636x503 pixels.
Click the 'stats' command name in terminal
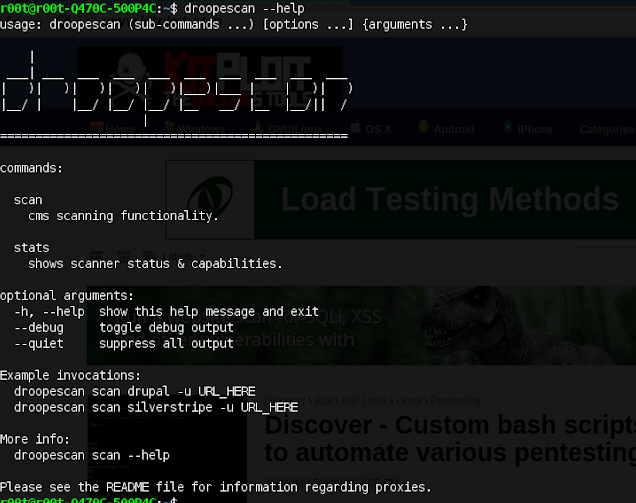point(31,248)
